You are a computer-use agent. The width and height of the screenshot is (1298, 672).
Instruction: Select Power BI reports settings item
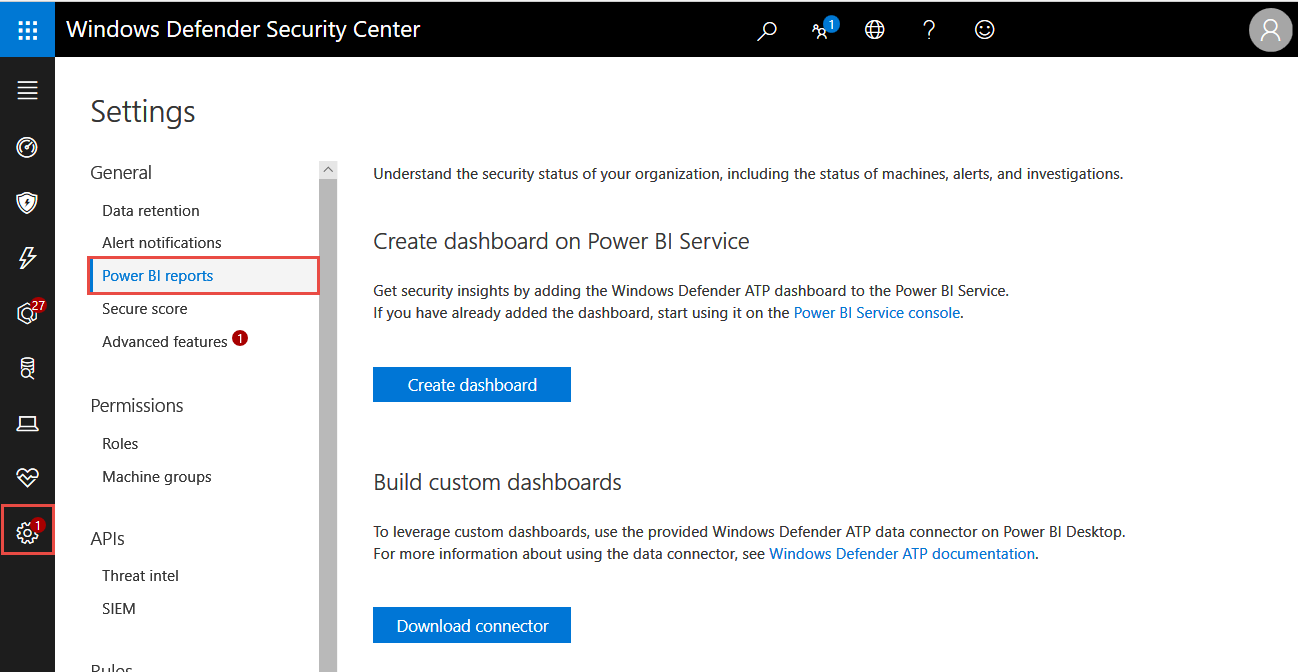click(158, 276)
